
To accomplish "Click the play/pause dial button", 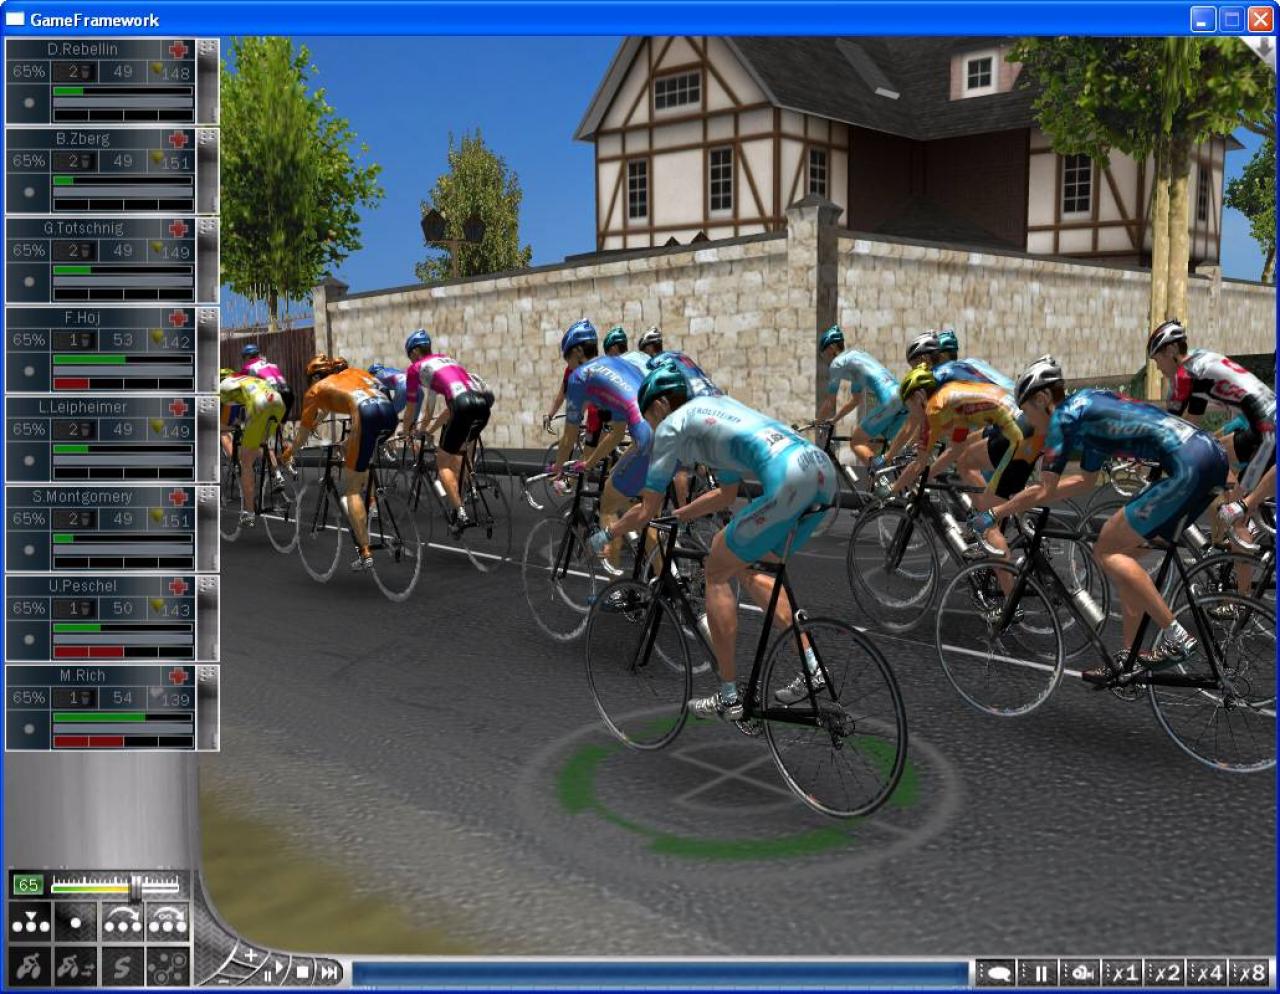I will pos(274,970).
